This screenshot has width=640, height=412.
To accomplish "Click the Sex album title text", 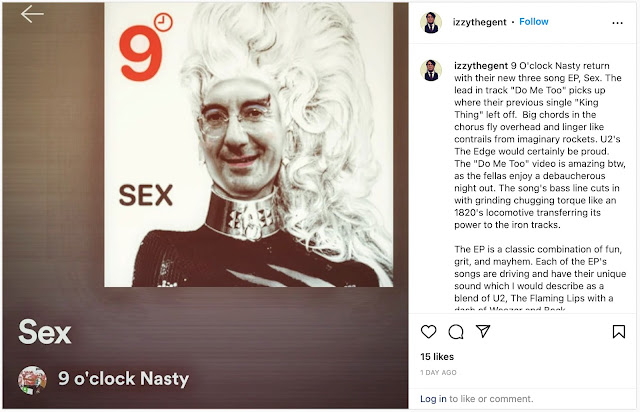I will pyautogui.click(x=44, y=332).
